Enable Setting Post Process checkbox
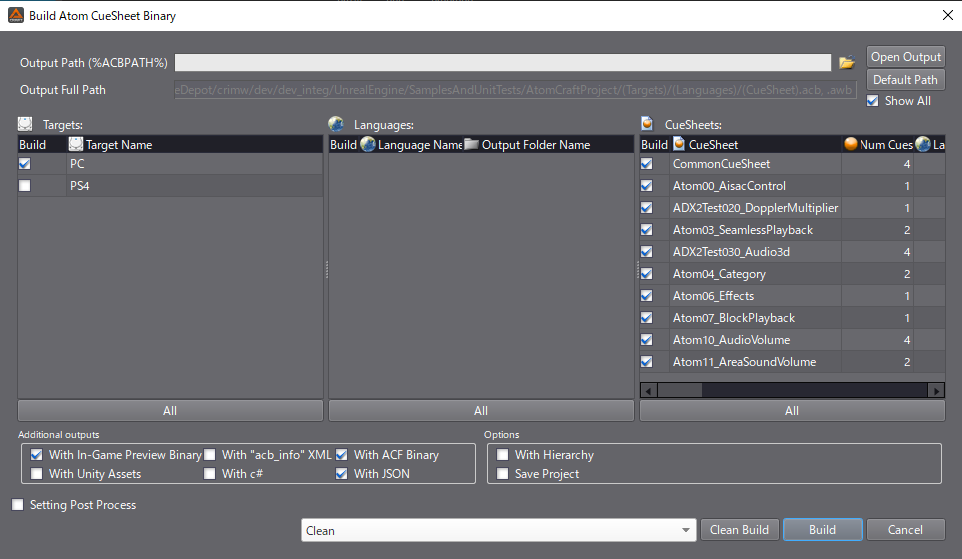This screenshot has height=559, width=962. 18,504
